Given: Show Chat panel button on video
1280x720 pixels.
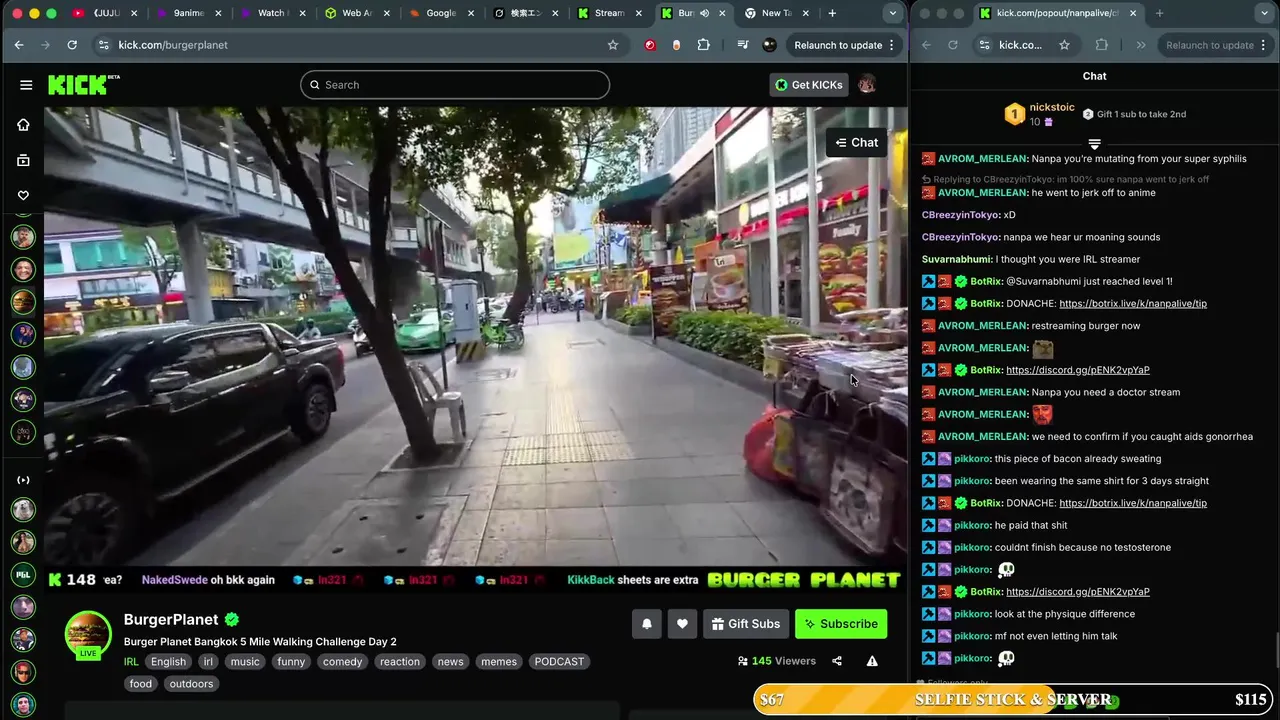Looking at the screenshot, I should click(x=857, y=142).
